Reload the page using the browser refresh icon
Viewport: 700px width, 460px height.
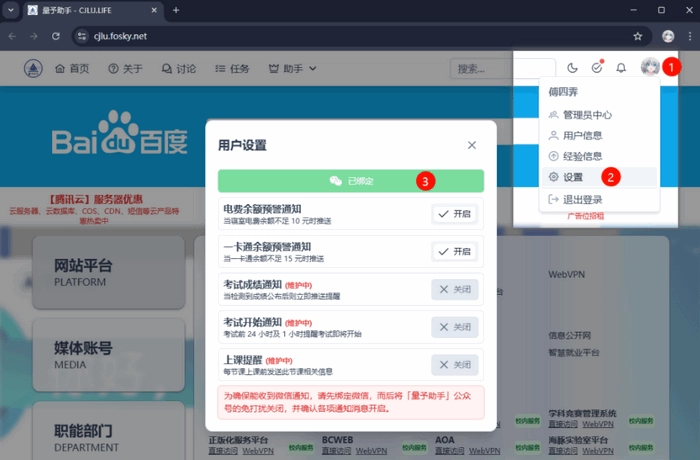tap(58, 36)
